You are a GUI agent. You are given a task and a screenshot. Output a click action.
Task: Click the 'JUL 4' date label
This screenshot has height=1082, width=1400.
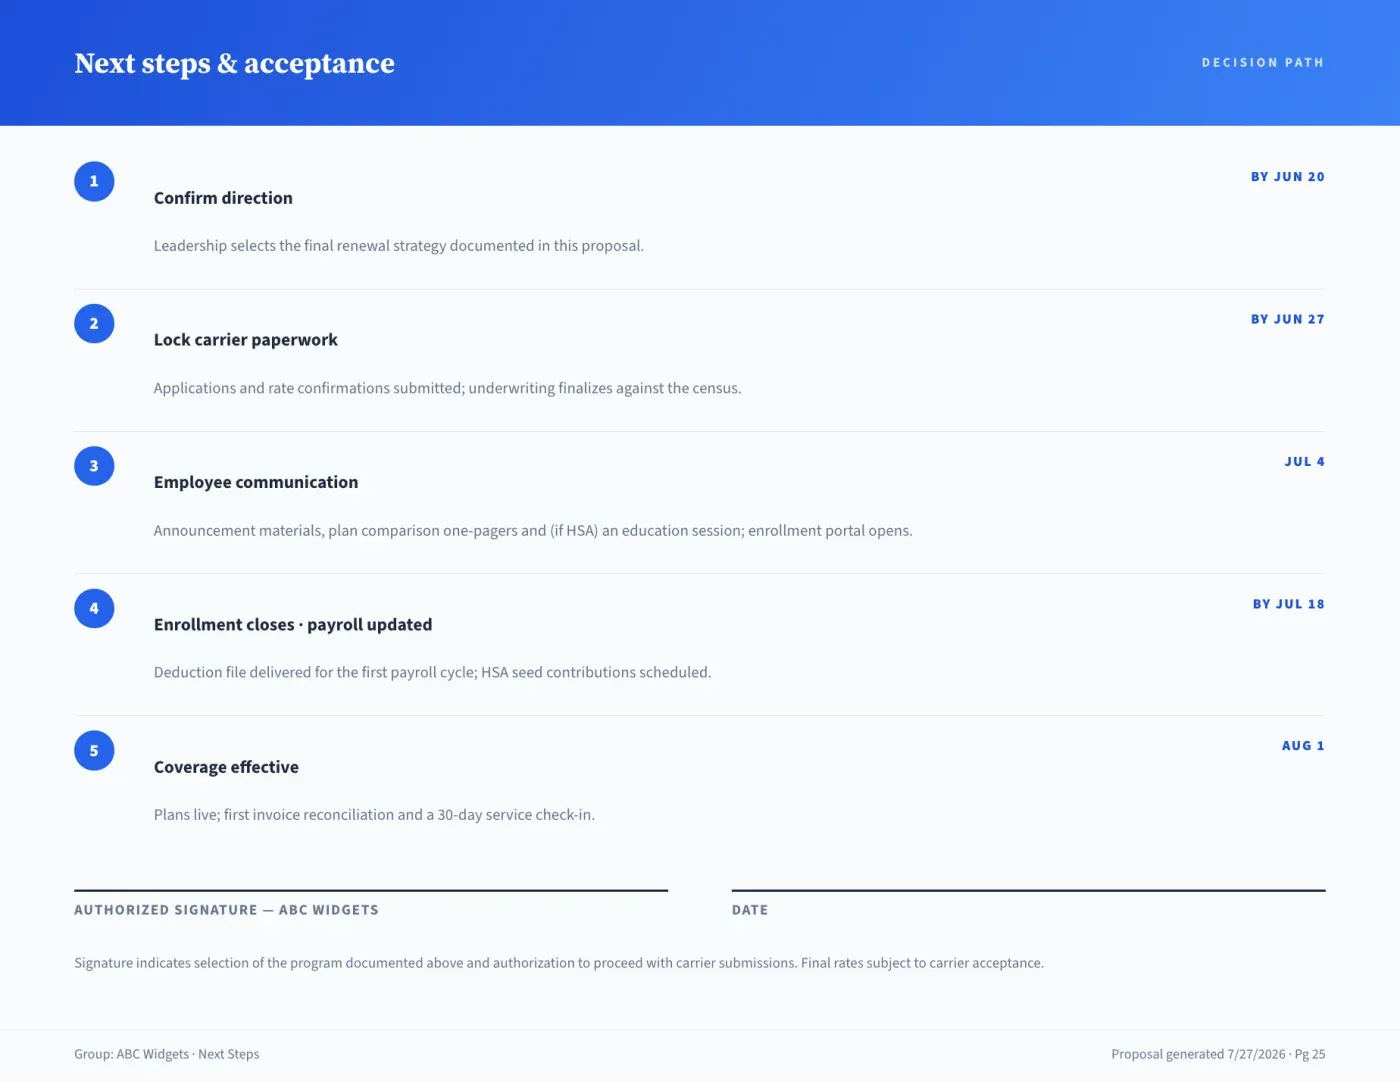click(1304, 461)
